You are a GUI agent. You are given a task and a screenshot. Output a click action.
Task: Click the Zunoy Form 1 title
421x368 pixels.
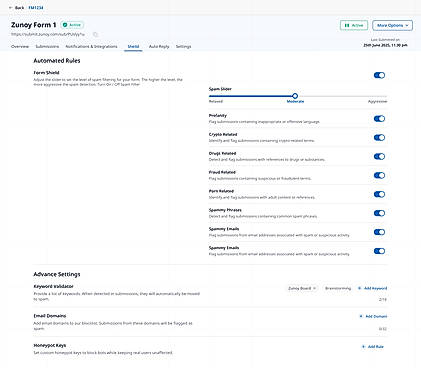33,25
